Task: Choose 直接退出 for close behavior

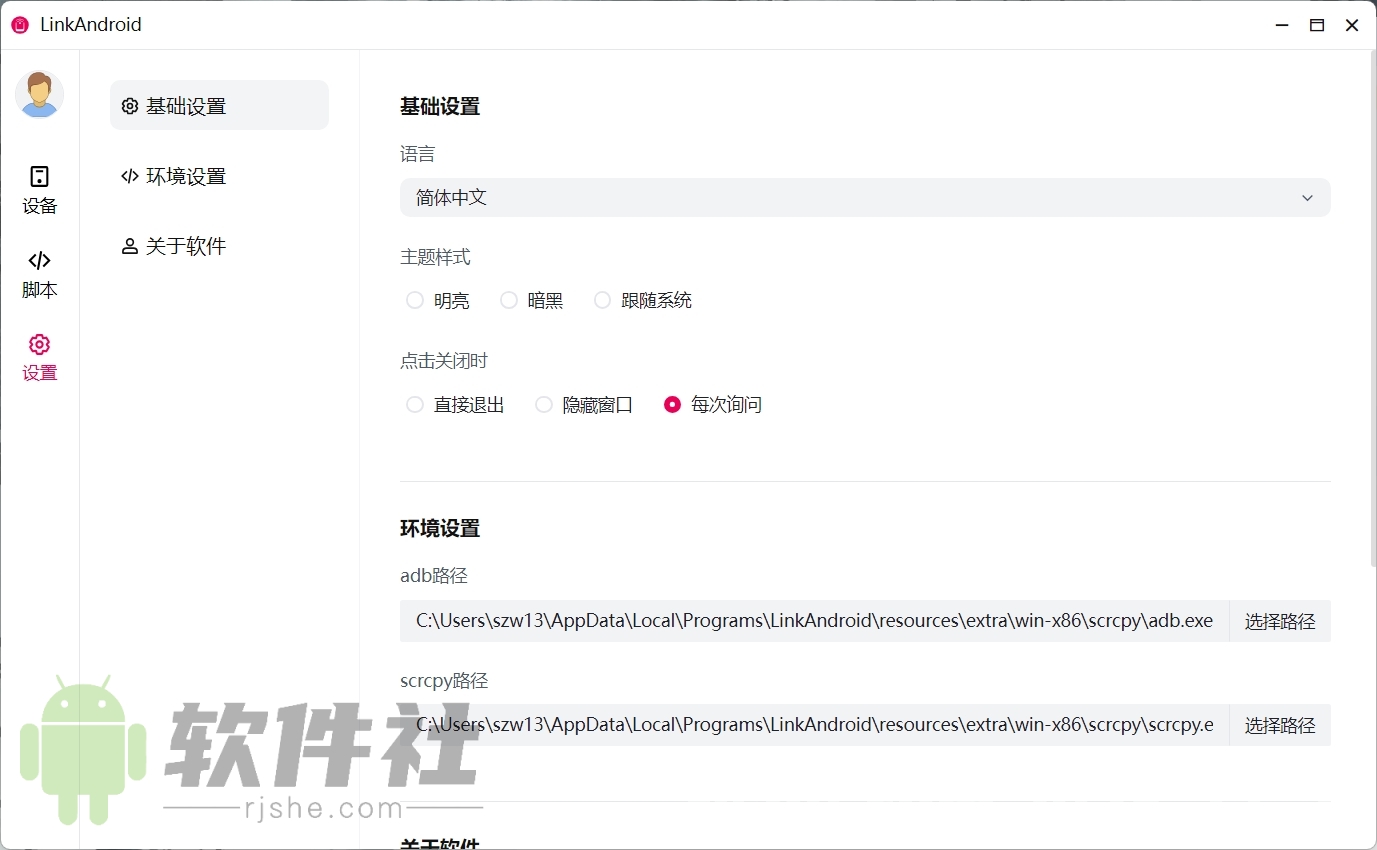Action: [x=414, y=405]
